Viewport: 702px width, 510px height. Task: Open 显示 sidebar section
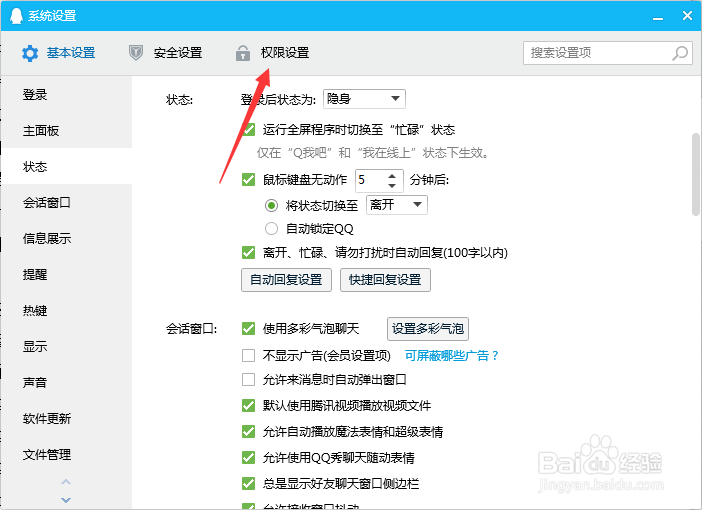[x=66, y=346]
